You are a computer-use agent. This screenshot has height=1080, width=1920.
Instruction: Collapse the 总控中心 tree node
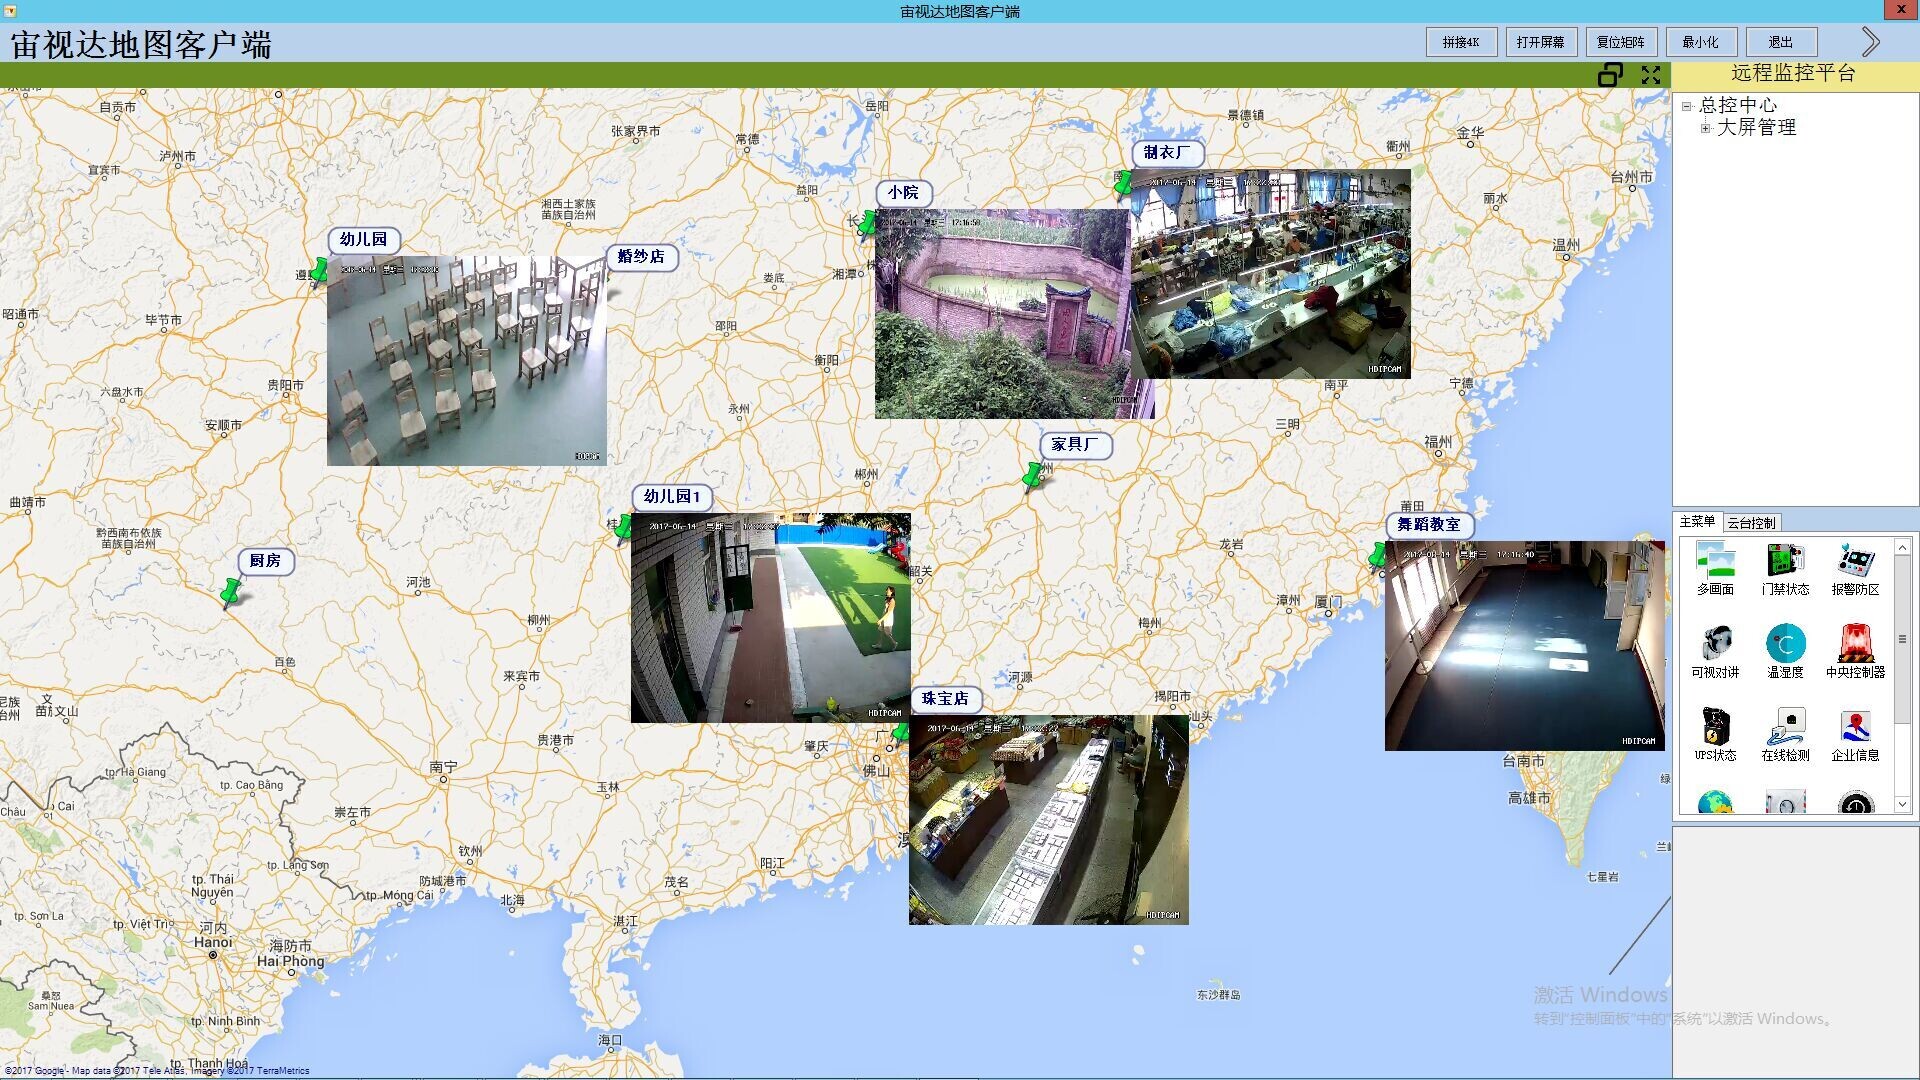[x=1686, y=106]
